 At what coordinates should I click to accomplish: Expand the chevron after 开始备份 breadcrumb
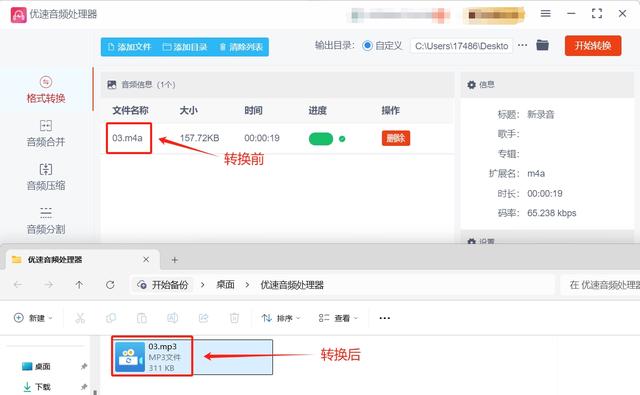(202, 285)
